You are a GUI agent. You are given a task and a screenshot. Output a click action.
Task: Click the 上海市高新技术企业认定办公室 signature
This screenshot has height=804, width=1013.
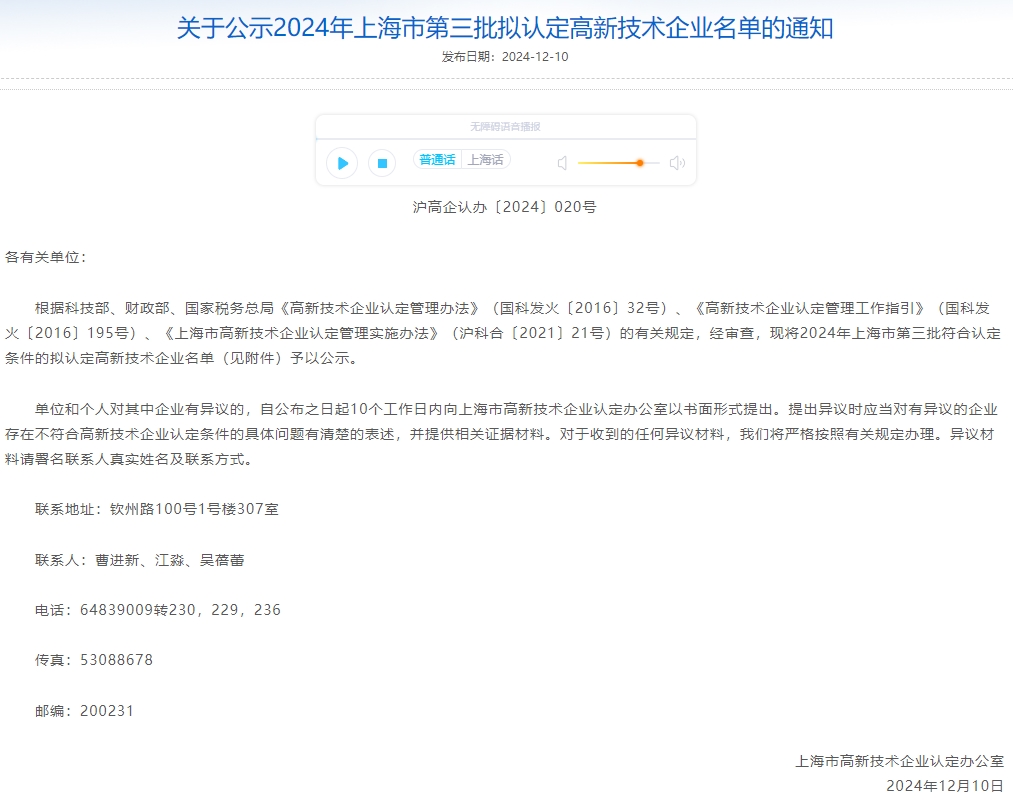click(899, 761)
